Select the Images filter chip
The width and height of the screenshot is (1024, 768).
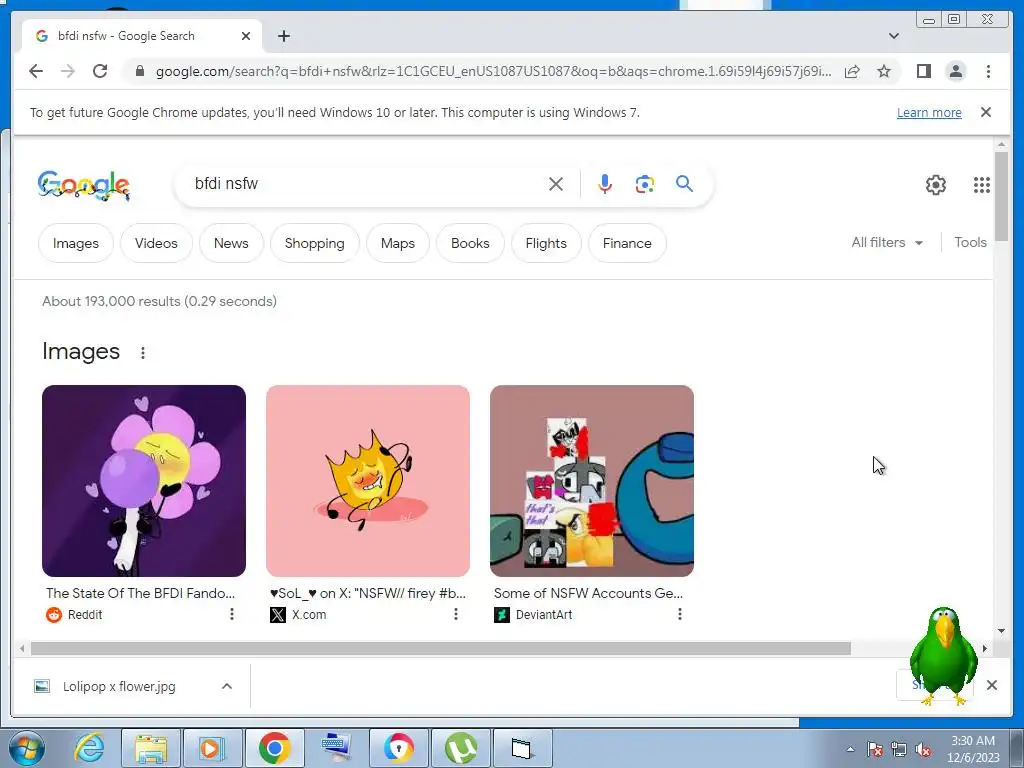[x=76, y=243]
